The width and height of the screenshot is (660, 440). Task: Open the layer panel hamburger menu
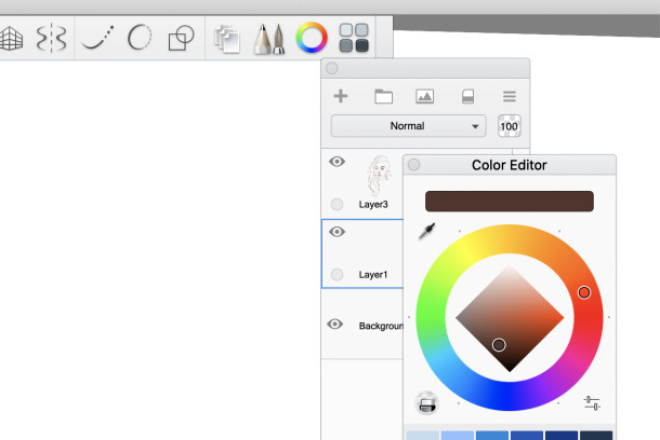(x=509, y=97)
